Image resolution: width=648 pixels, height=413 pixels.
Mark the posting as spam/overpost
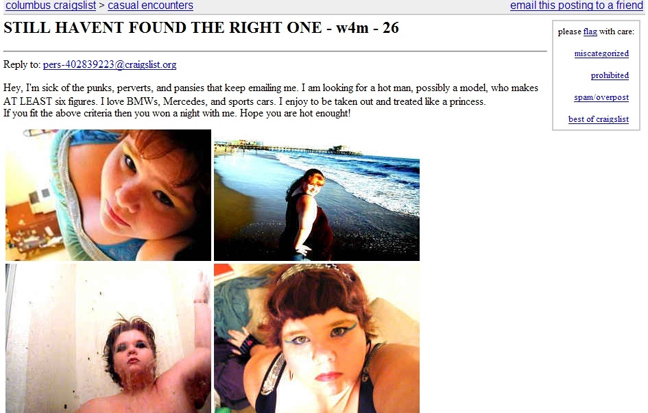point(601,97)
